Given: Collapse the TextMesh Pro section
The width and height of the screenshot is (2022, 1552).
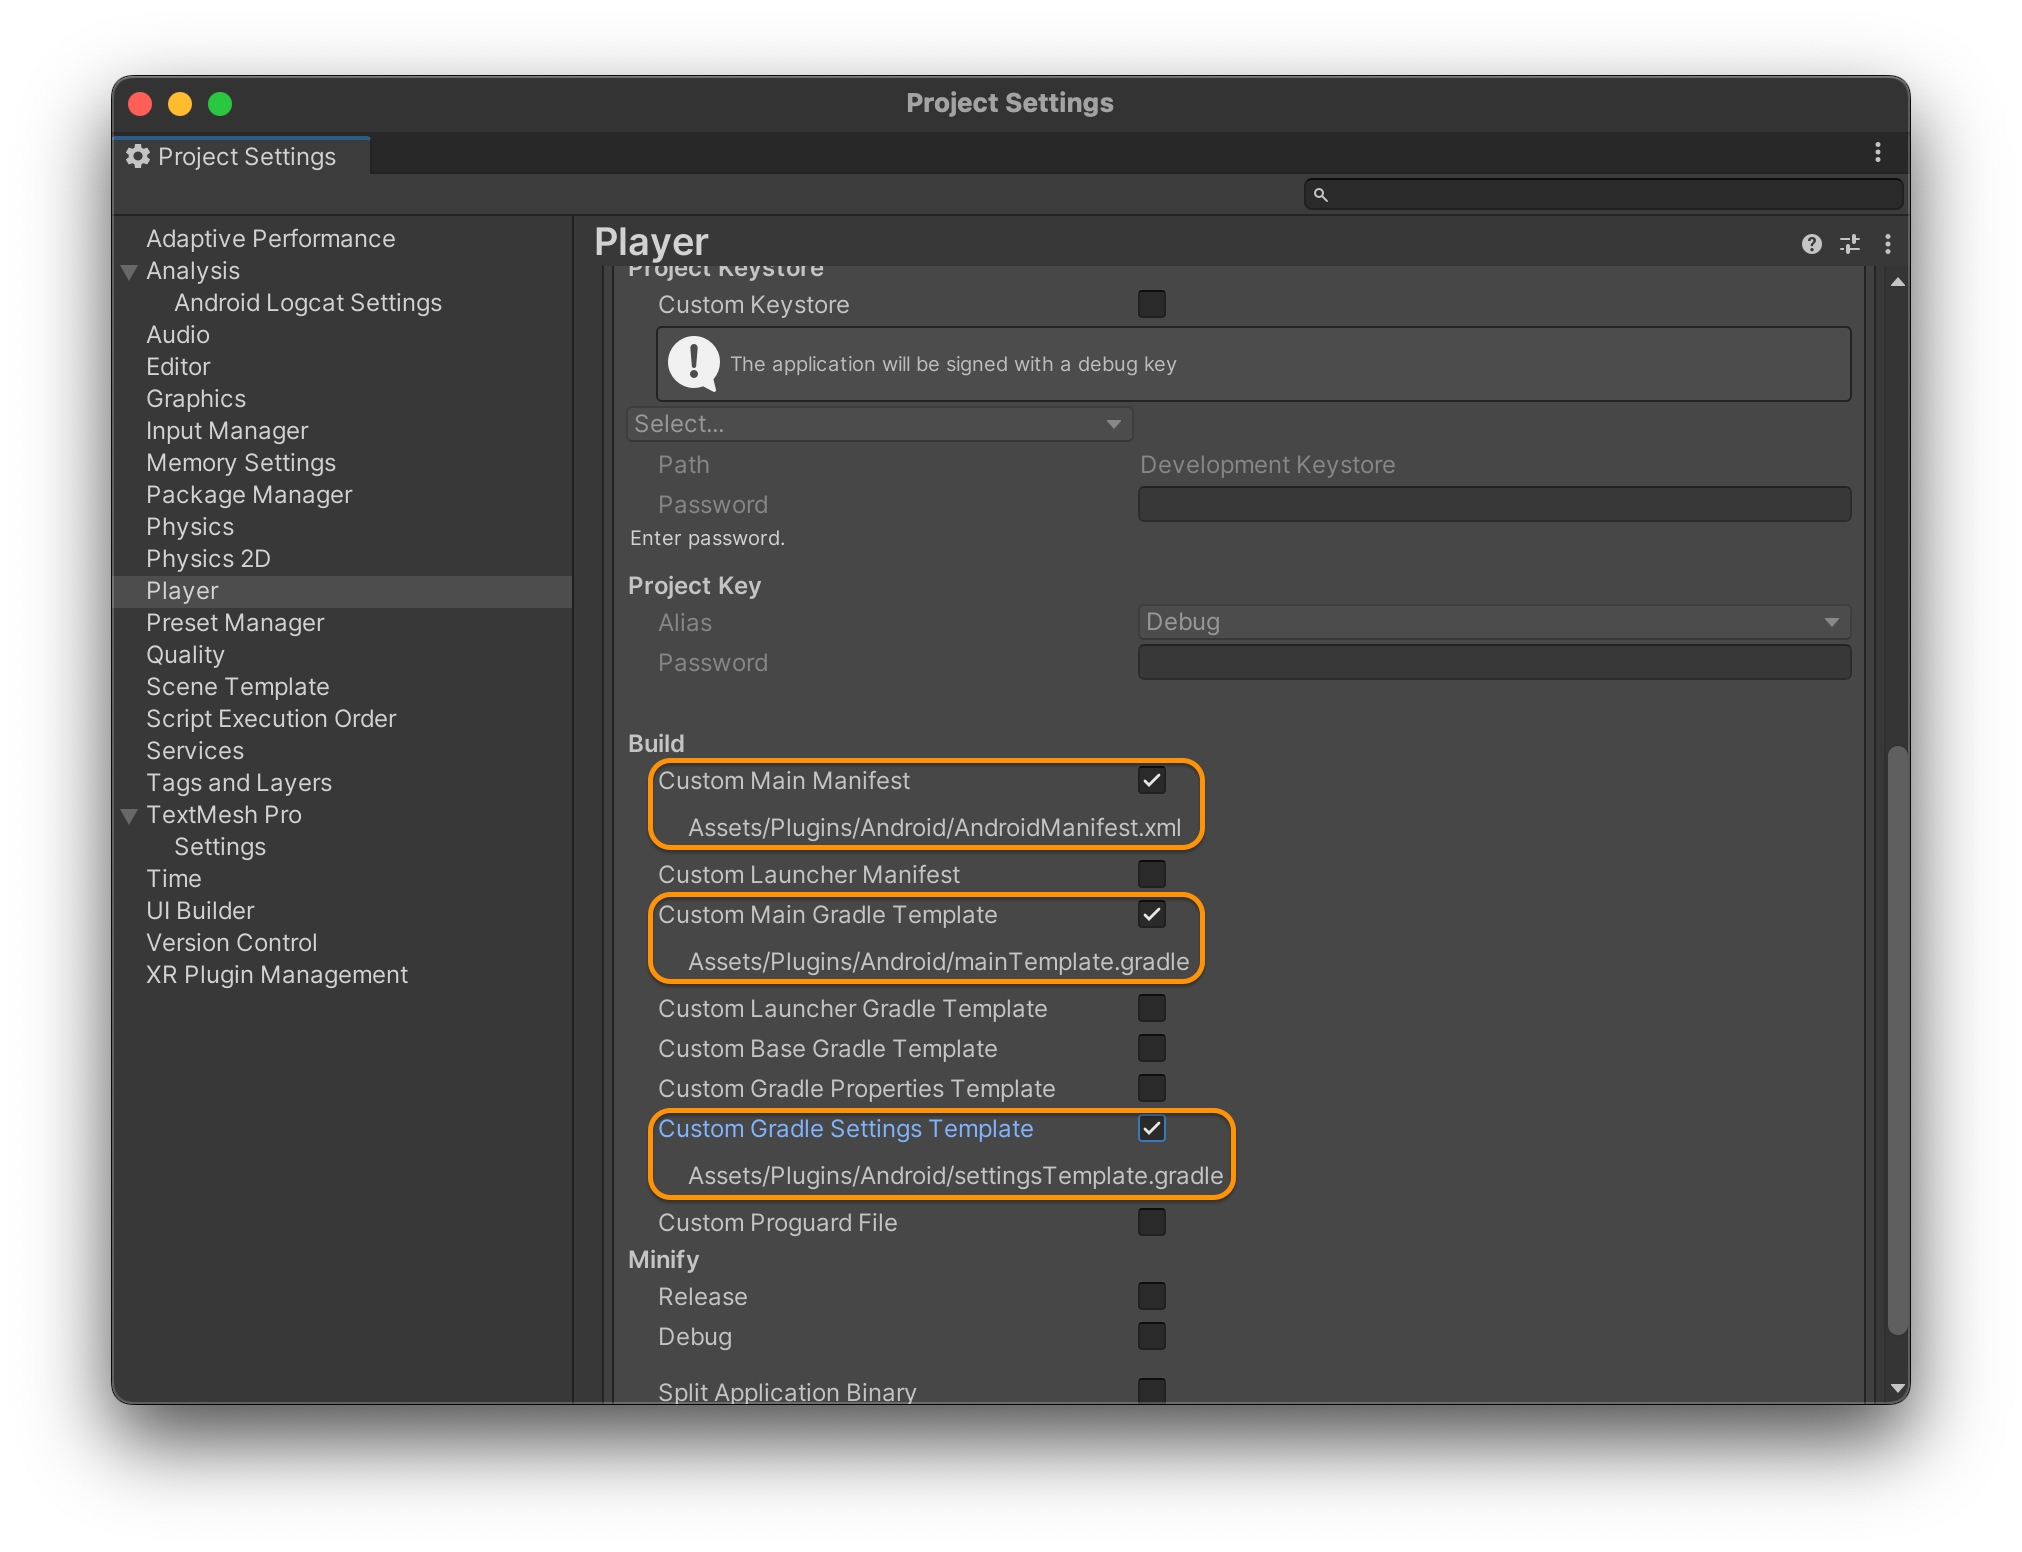Looking at the screenshot, I should (129, 815).
